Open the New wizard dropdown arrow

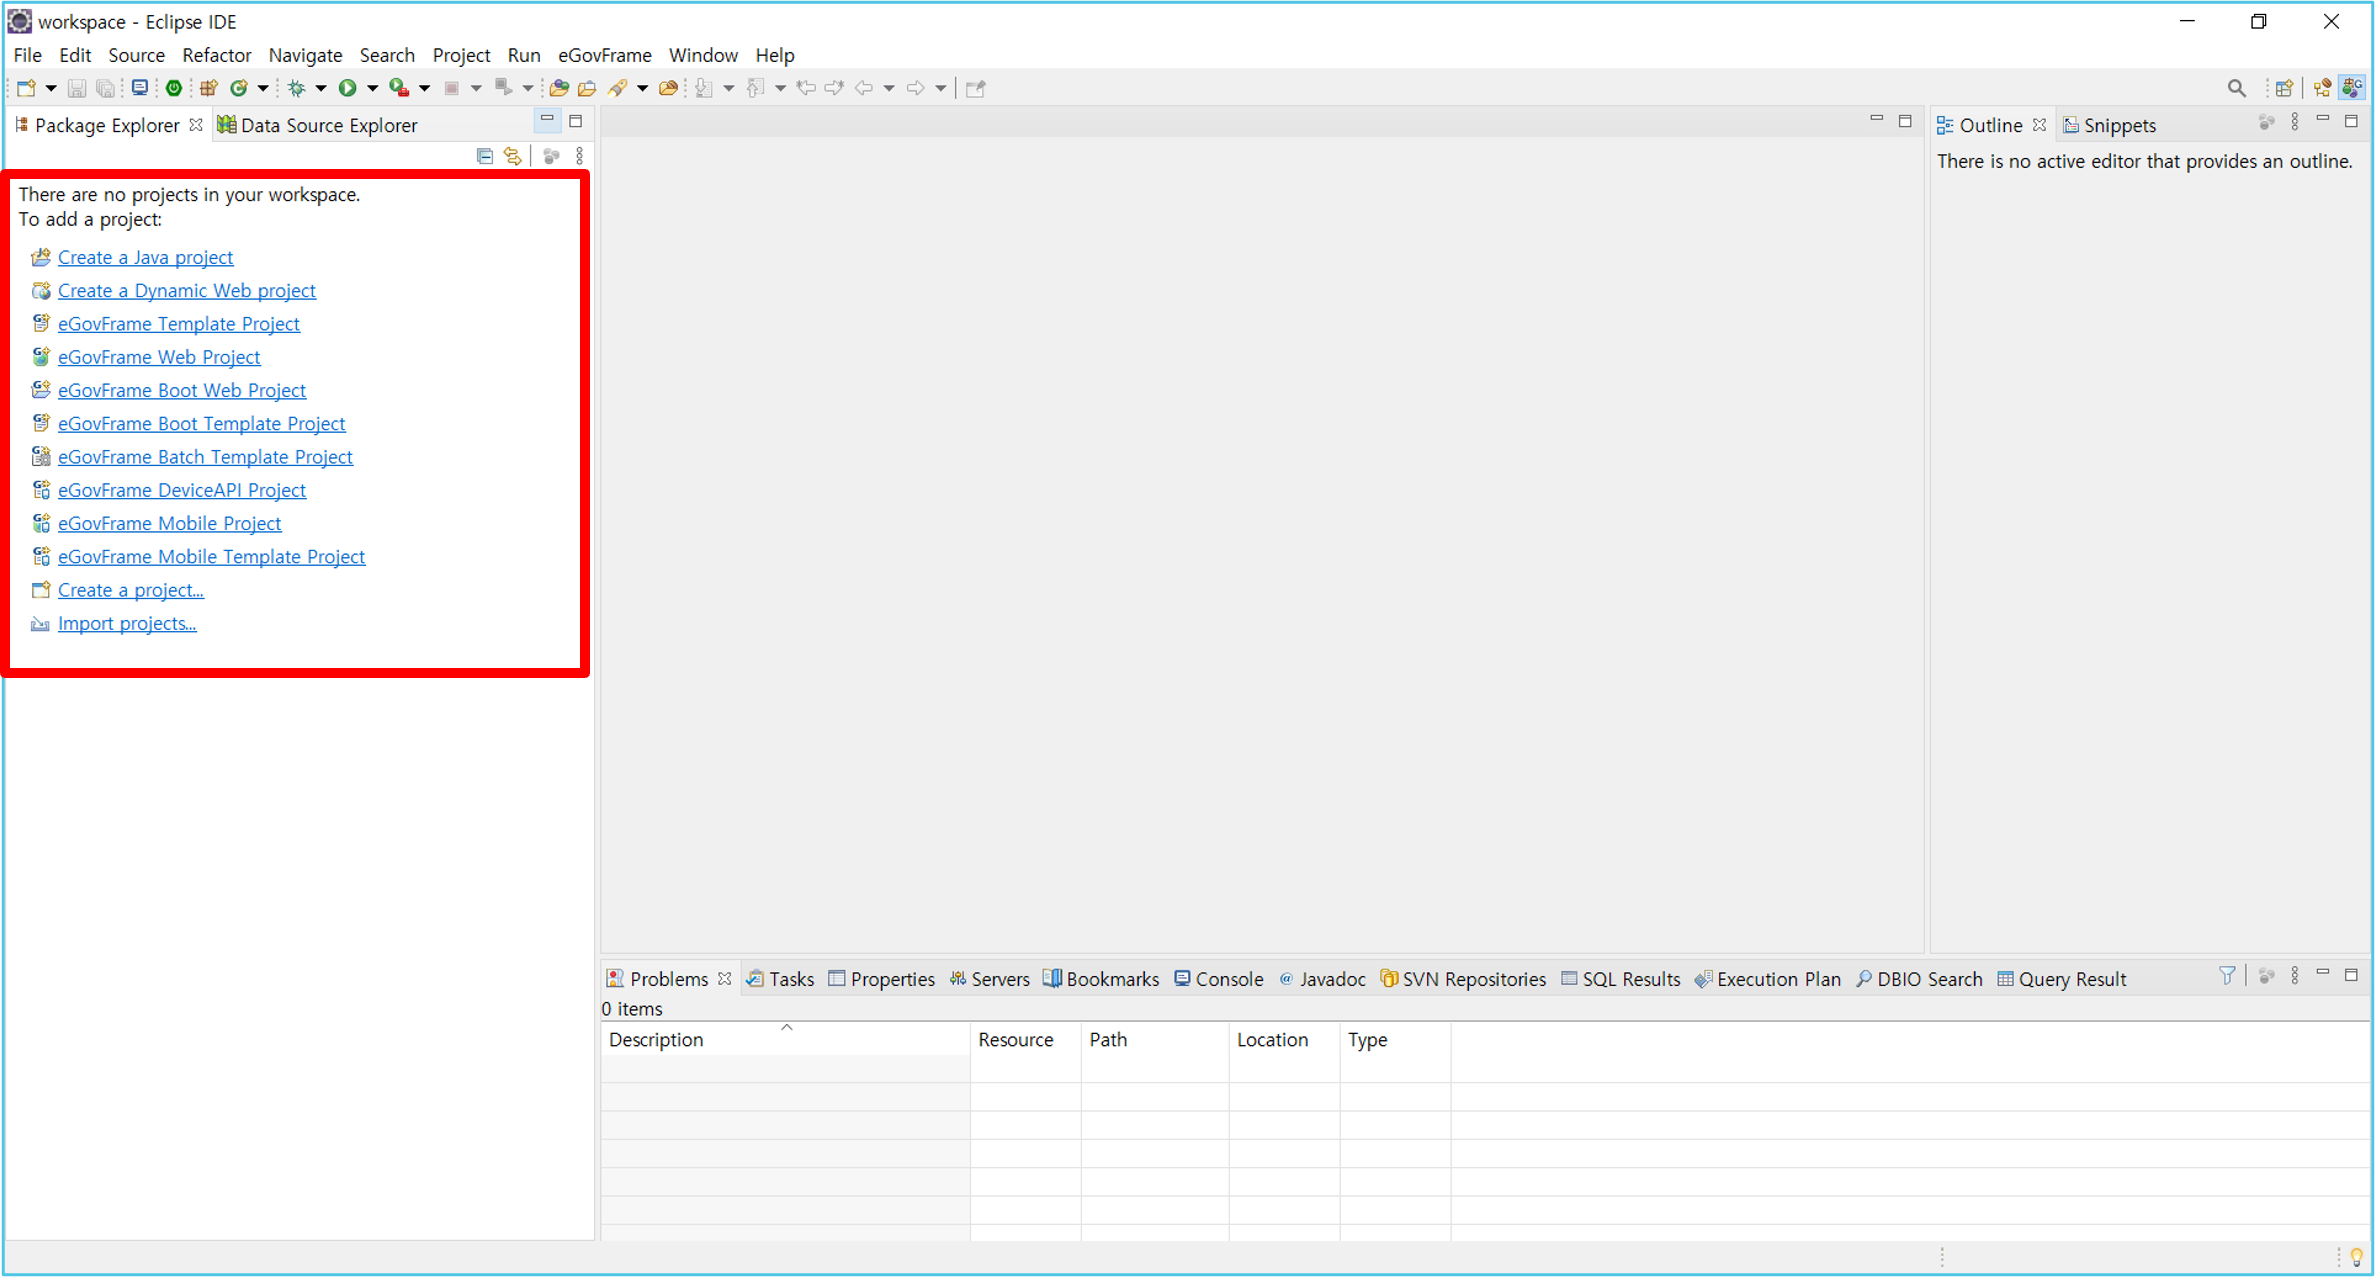click(51, 88)
